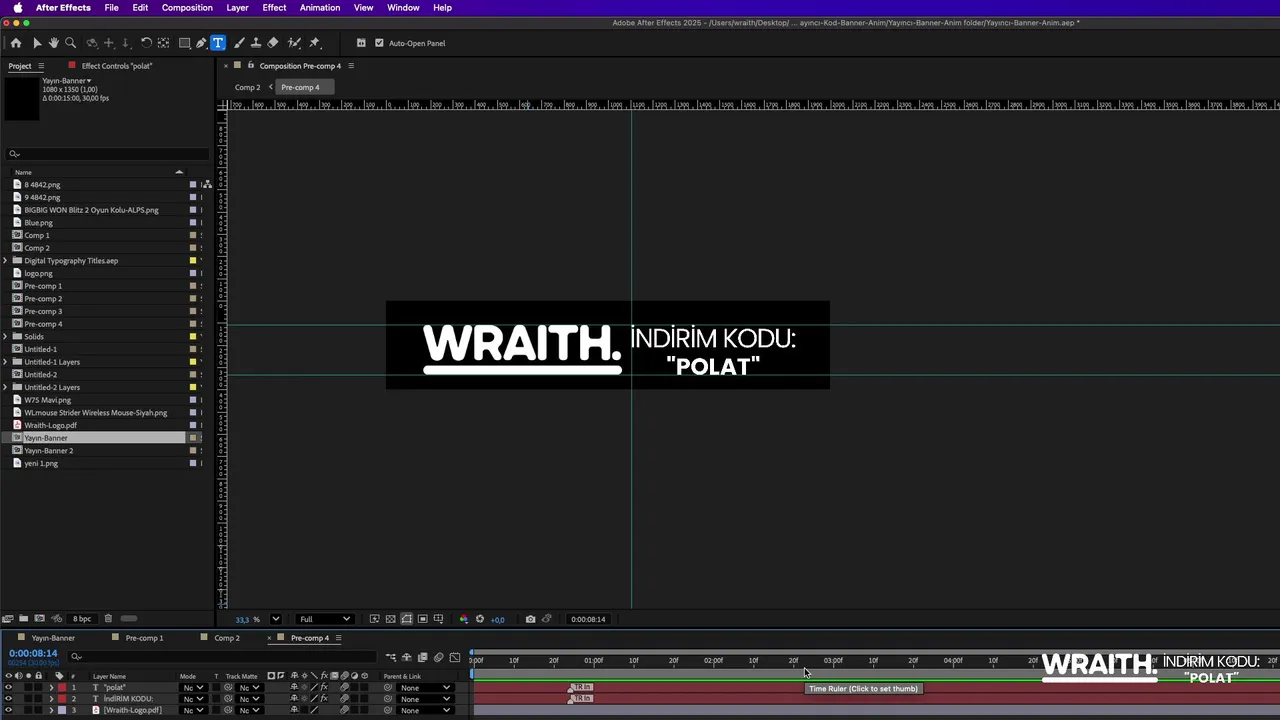Image resolution: width=1280 pixels, height=720 pixels.
Task: Toggle the Auto-Open Panel checkbox
Action: pyautogui.click(x=379, y=43)
